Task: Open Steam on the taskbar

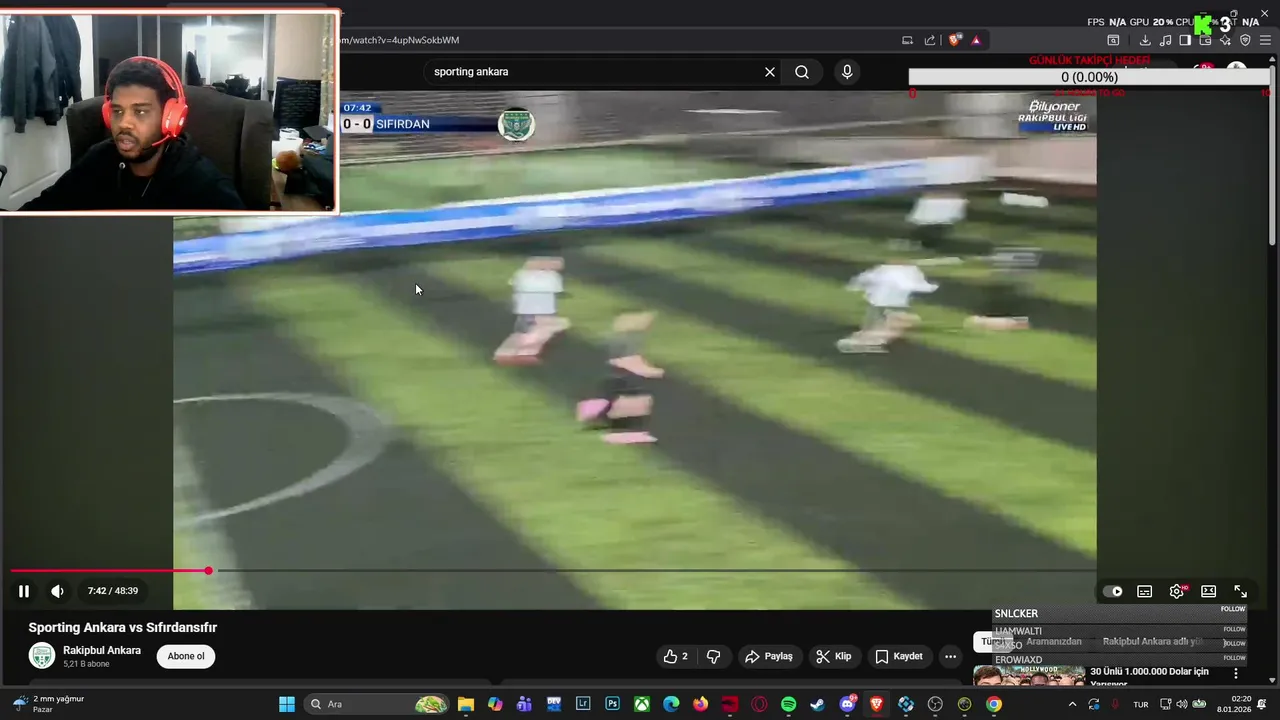Action: [817, 704]
